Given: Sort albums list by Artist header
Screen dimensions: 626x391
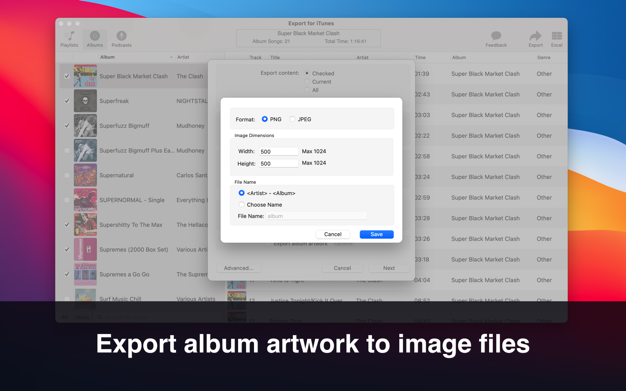Looking at the screenshot, I should click(183, 57).
